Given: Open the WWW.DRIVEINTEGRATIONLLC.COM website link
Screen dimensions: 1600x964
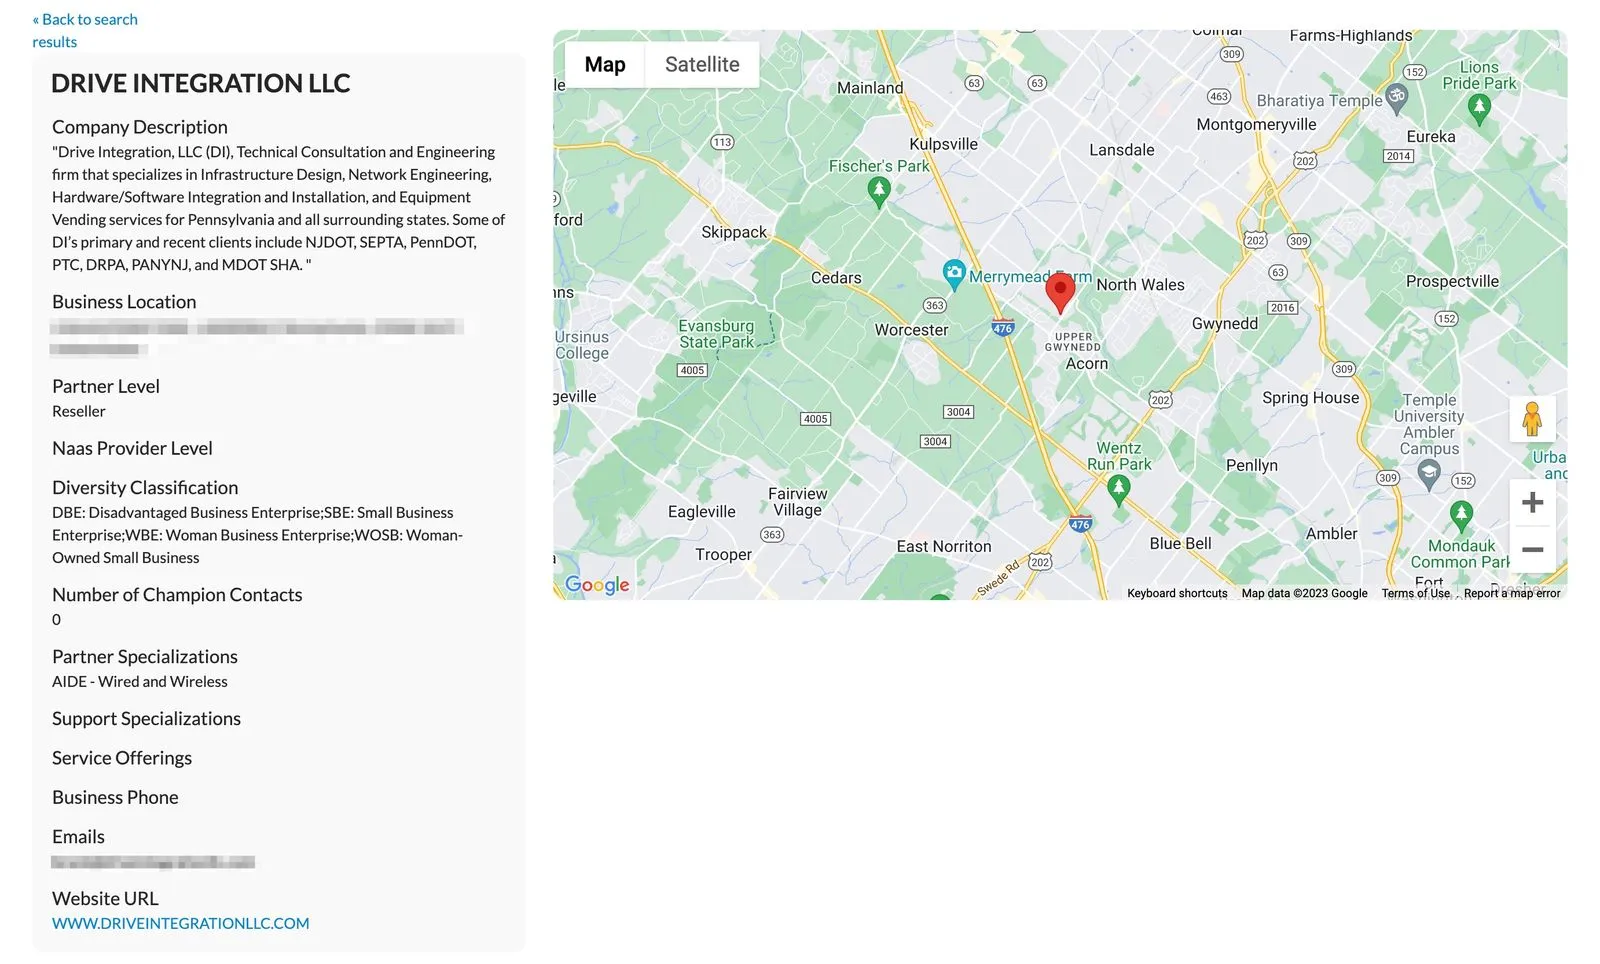Looking at the screenshot, I should 181,923.
